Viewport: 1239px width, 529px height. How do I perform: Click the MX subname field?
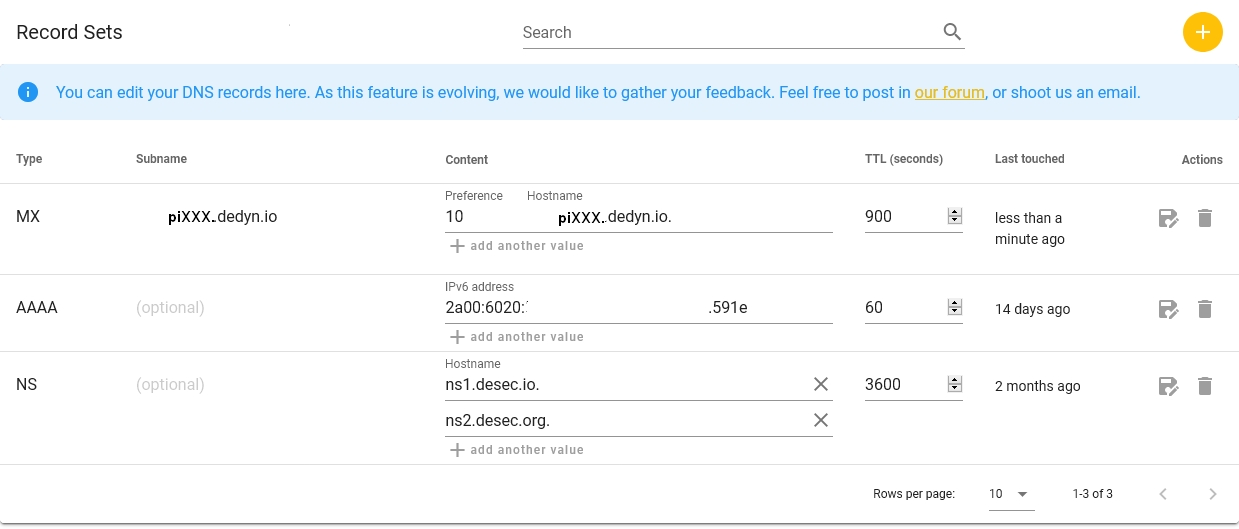click(223, 216)
